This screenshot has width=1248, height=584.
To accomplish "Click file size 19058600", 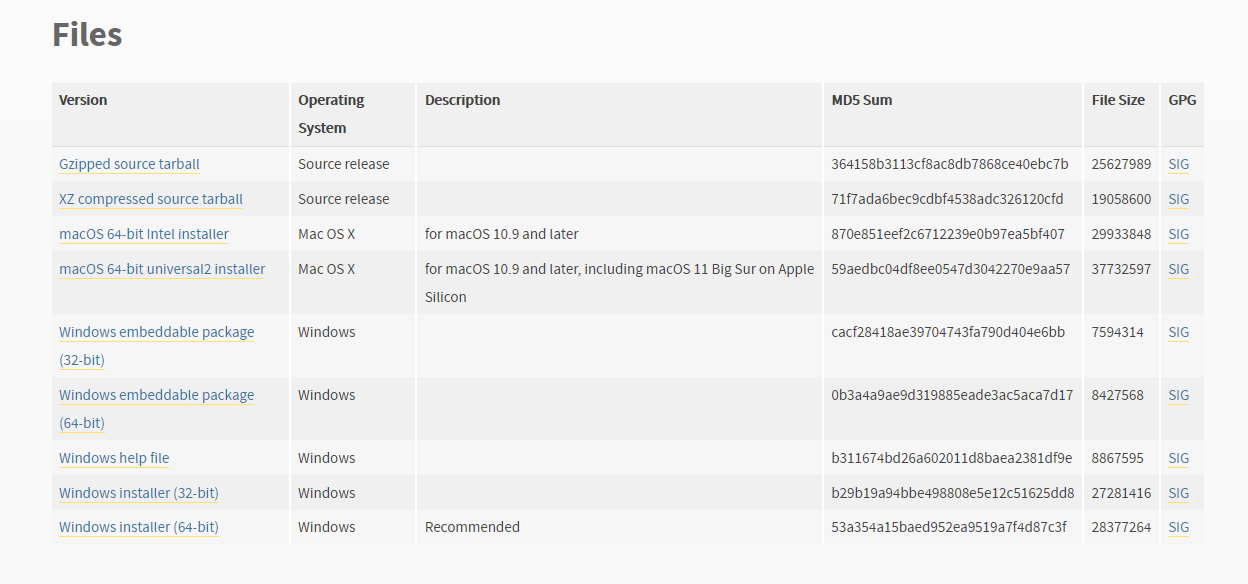I will [x=1121, y=199].
